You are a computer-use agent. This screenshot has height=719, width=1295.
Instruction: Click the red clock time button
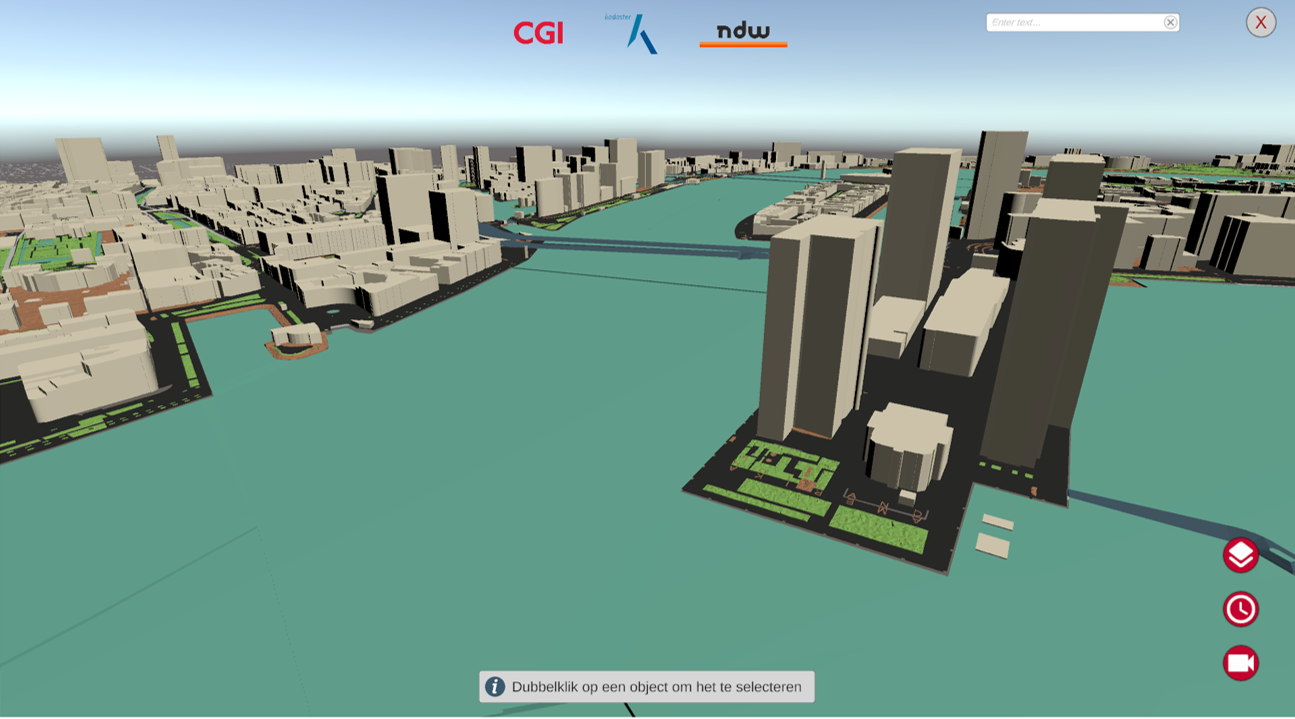1240,609
